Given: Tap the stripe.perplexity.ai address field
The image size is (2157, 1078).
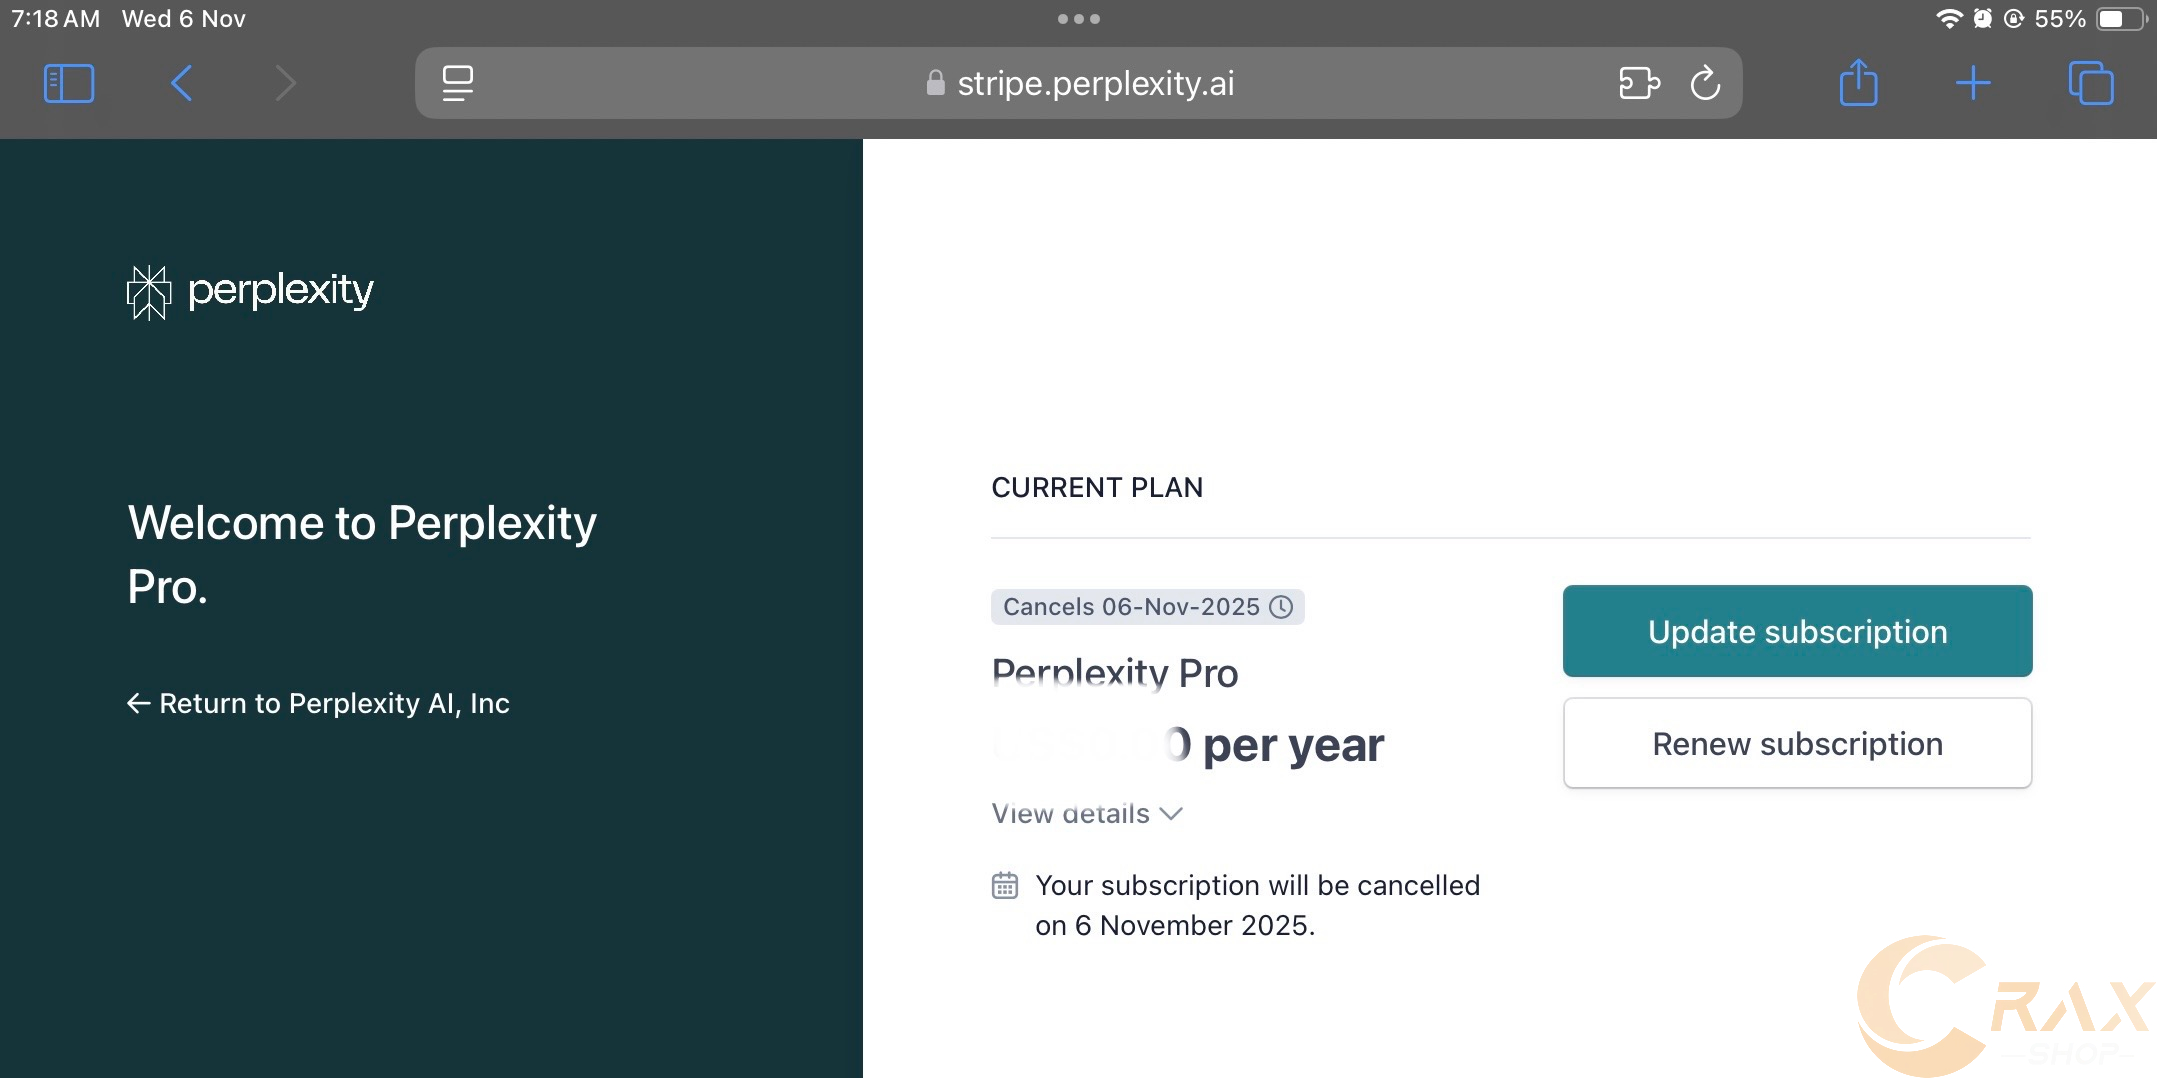Looking at the screenshot, I should click(x=1095, y=83).
